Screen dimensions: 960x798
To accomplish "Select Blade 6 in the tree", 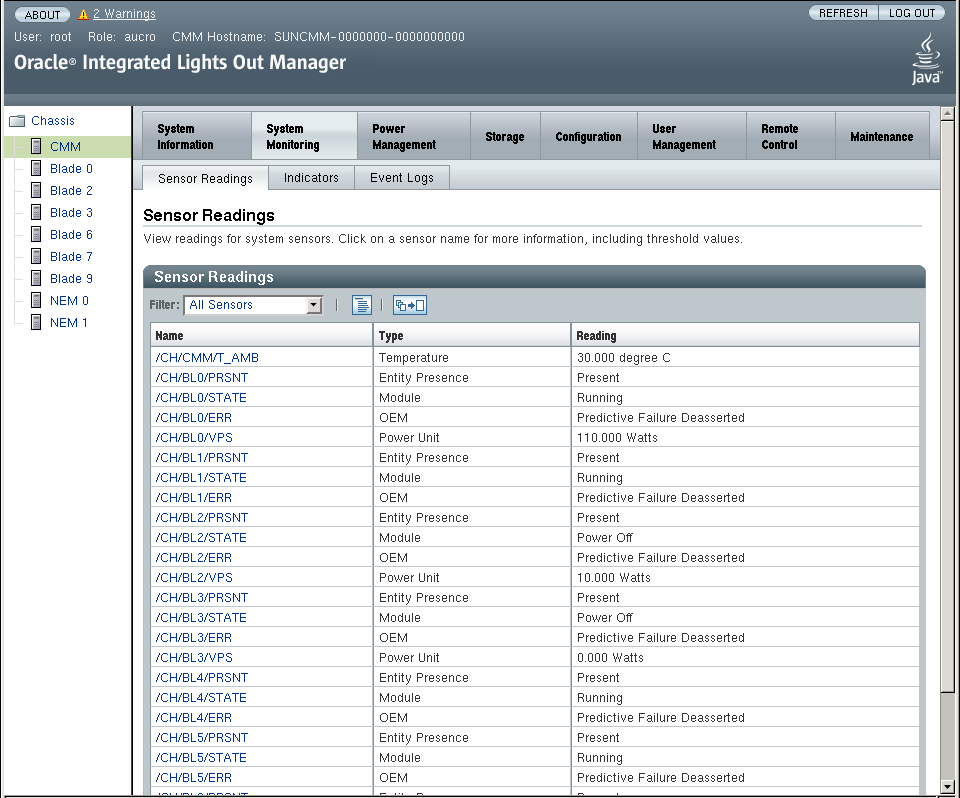I will pos(71,235).
